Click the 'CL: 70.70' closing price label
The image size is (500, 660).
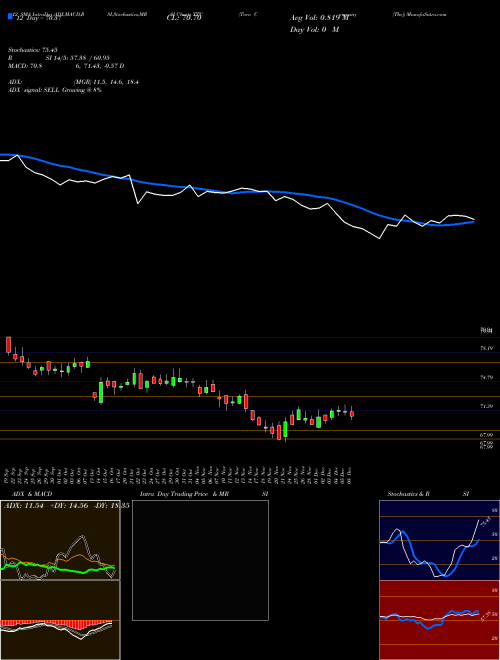coord(184,18)
